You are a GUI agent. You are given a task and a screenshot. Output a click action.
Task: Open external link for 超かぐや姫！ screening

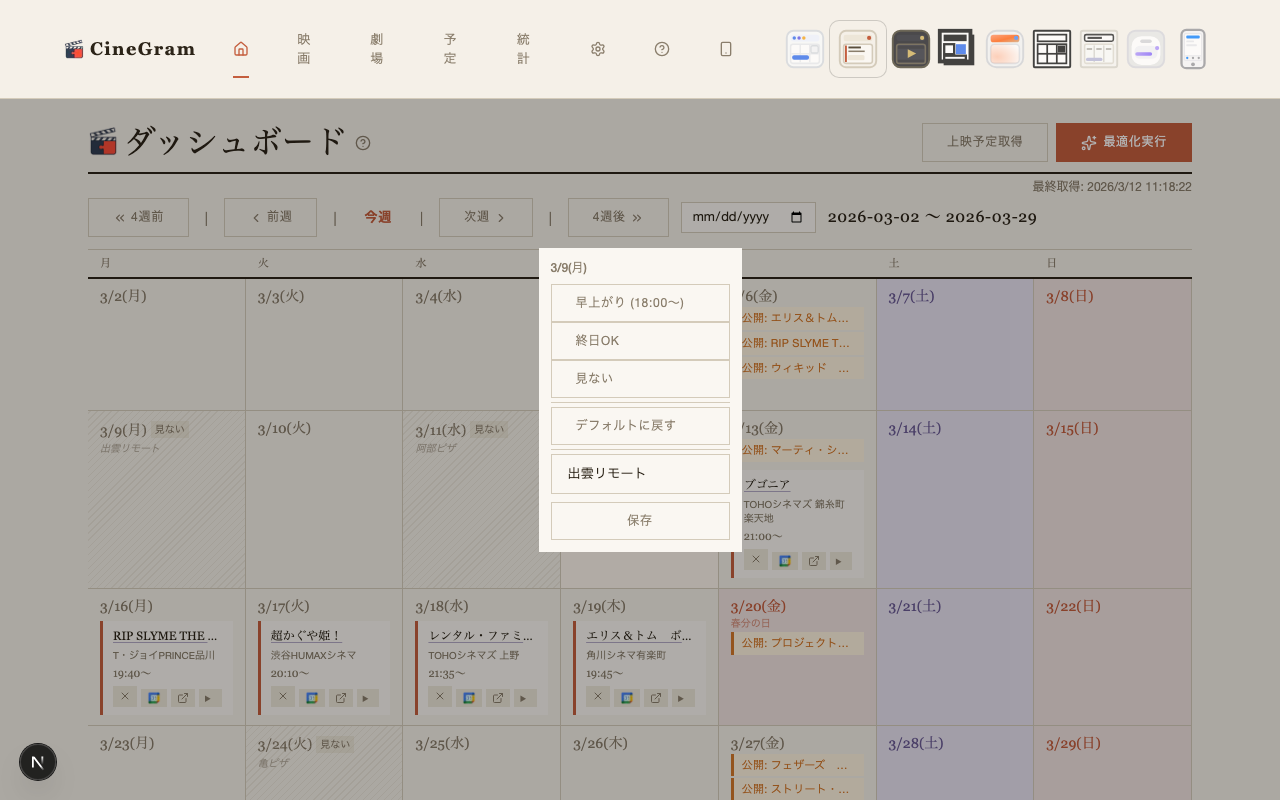(340, 698)
